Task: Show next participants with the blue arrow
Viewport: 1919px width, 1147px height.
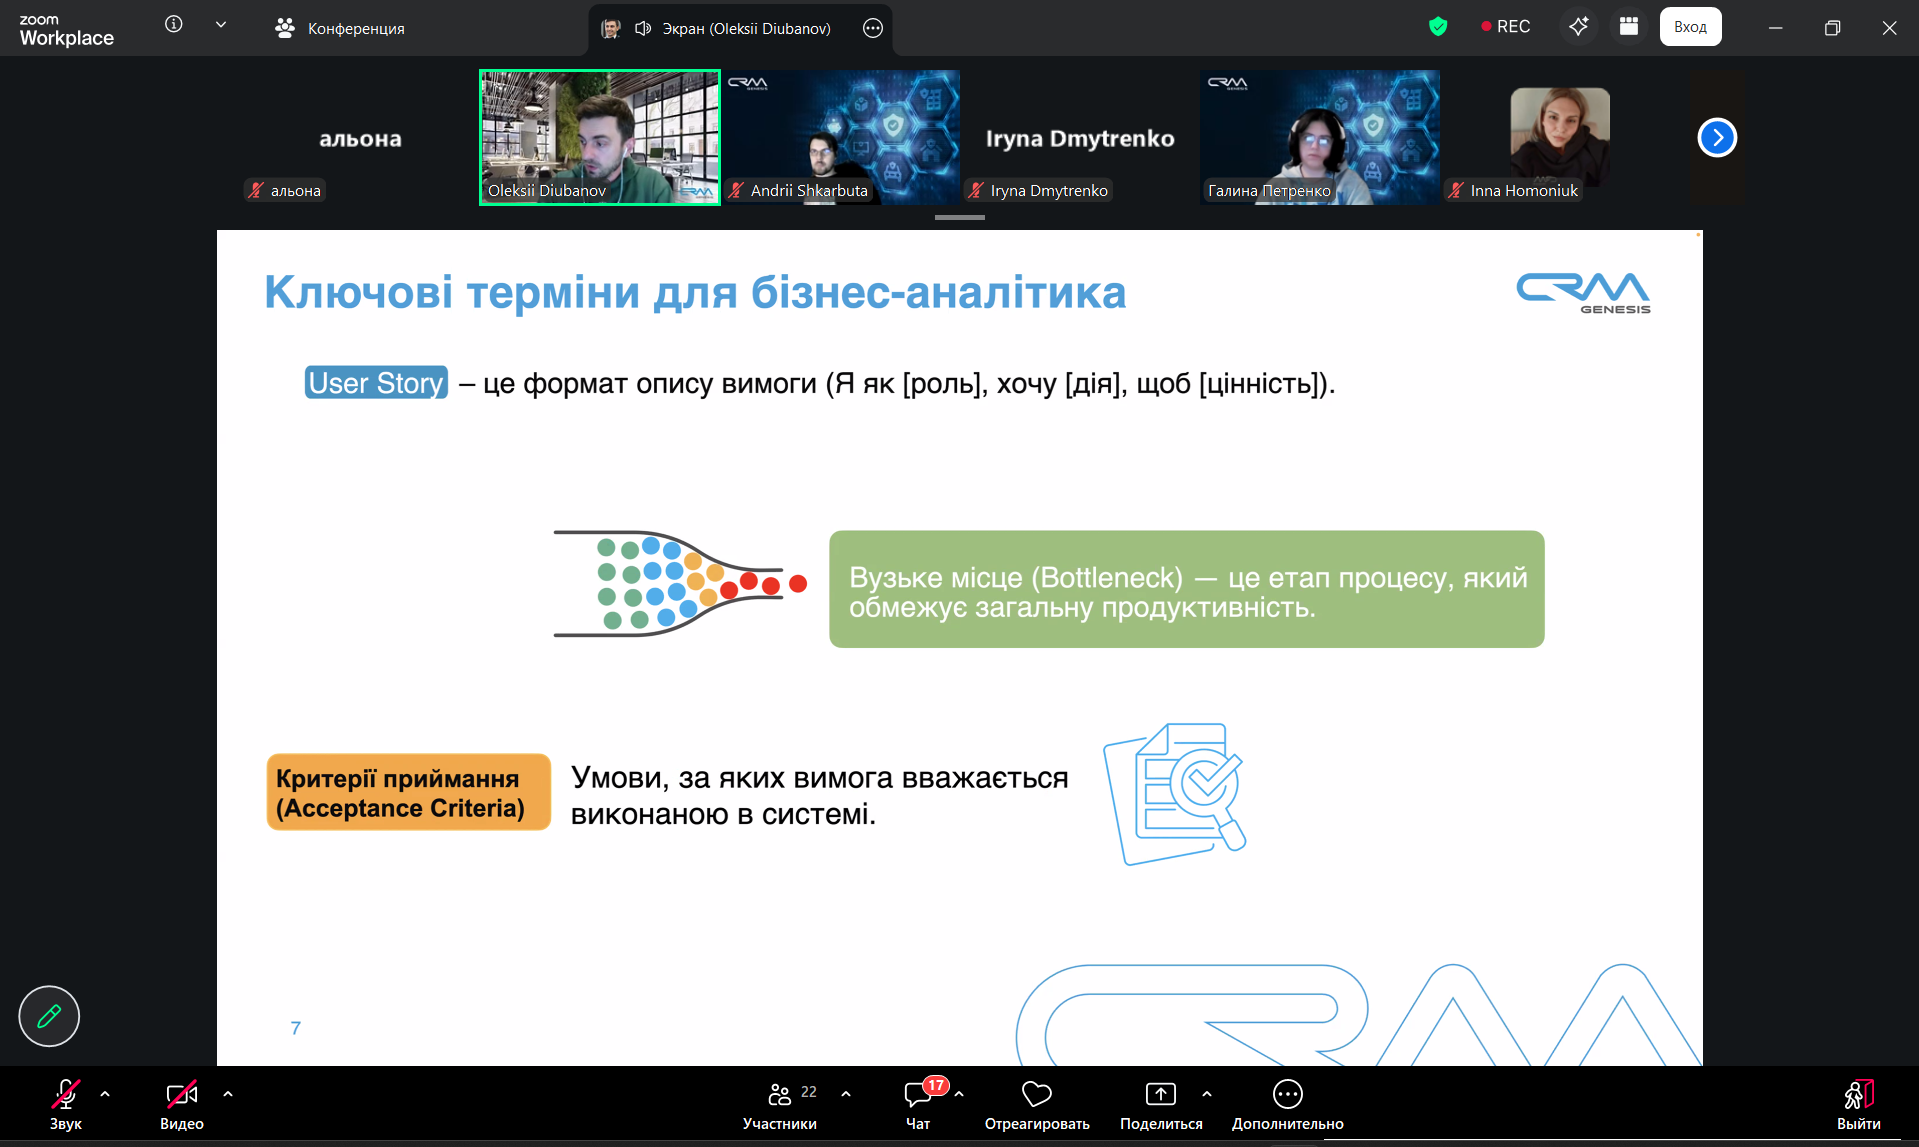Action: click(x=1717, y=138)
